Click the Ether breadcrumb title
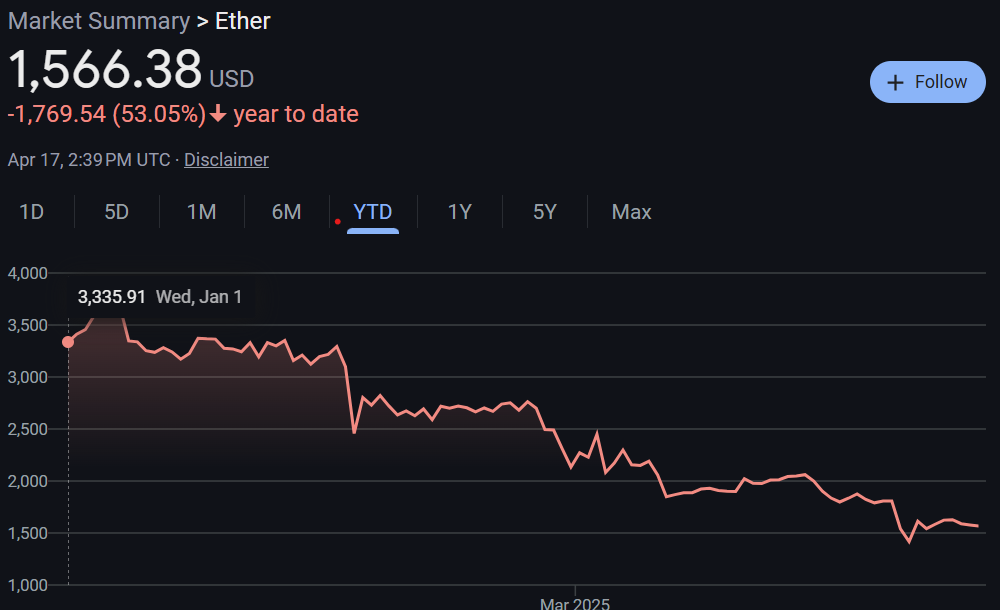Screen dimensions: 1000x610 point(242,21)
